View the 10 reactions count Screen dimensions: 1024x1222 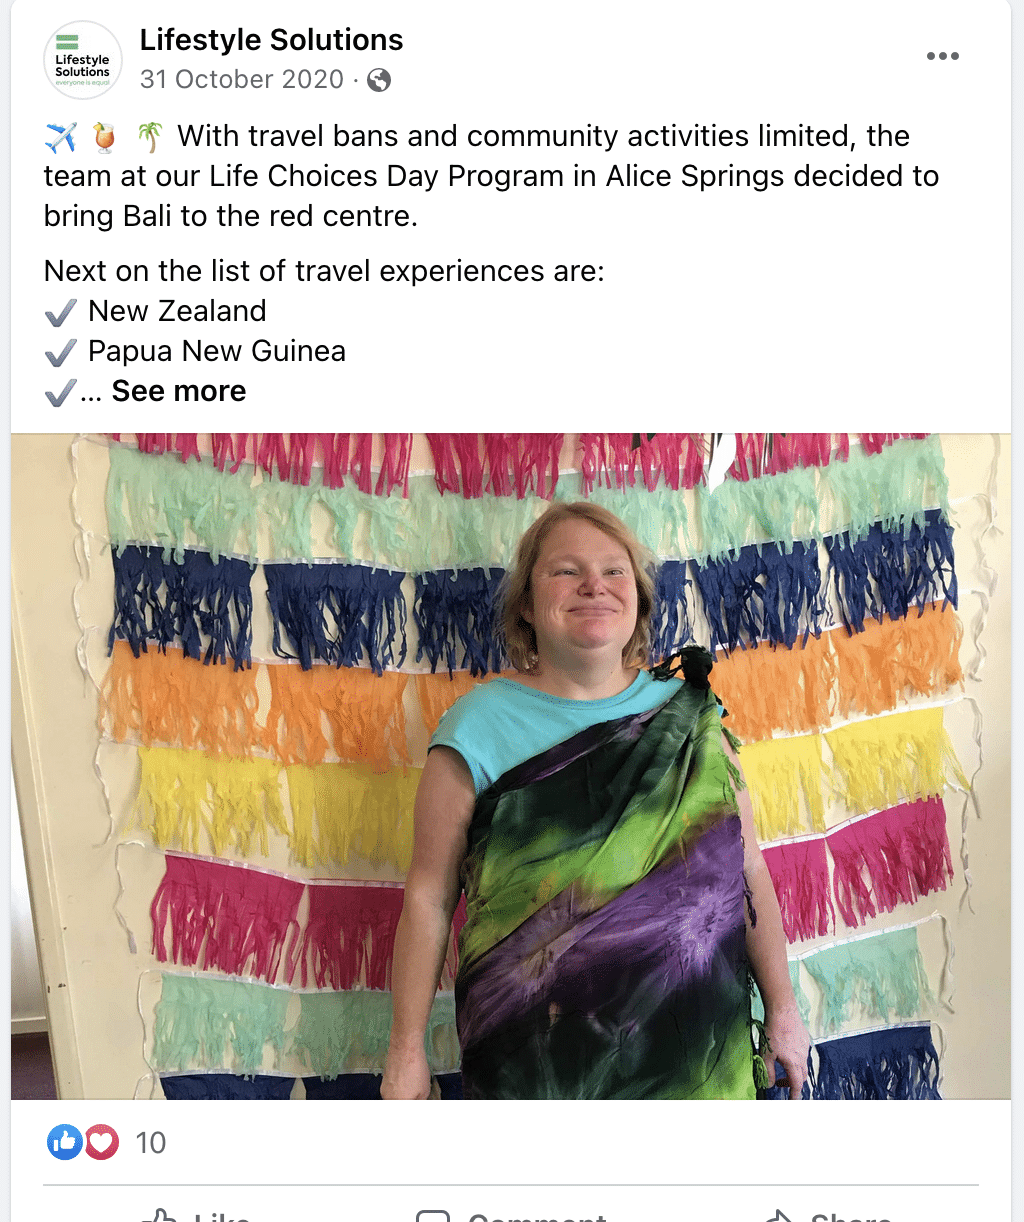151,1143
